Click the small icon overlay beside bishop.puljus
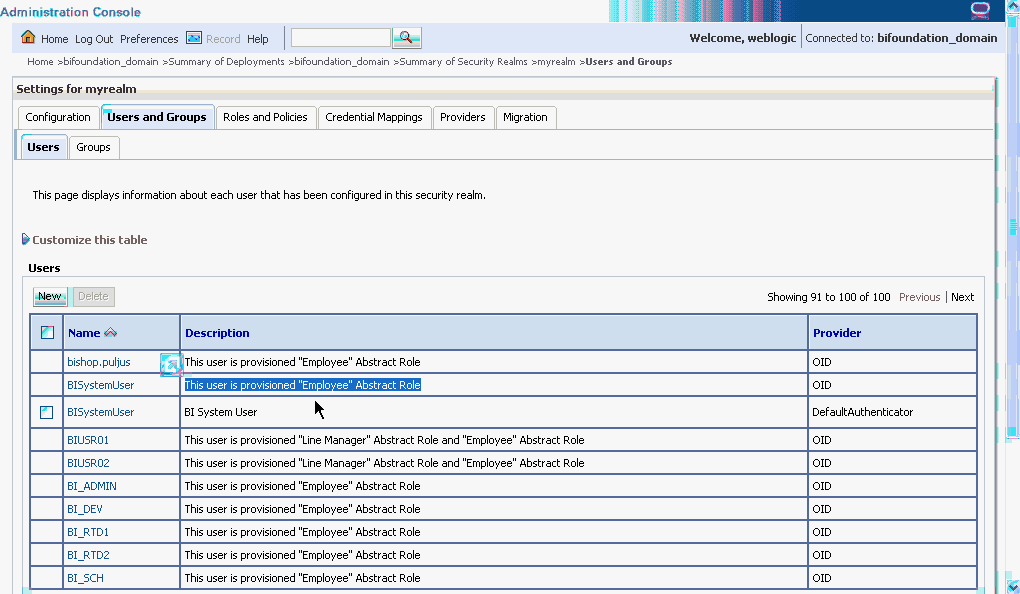Image resolution: width=1020 pixels, height=594 pixels. pyautogui.click(x=171, y=366)
